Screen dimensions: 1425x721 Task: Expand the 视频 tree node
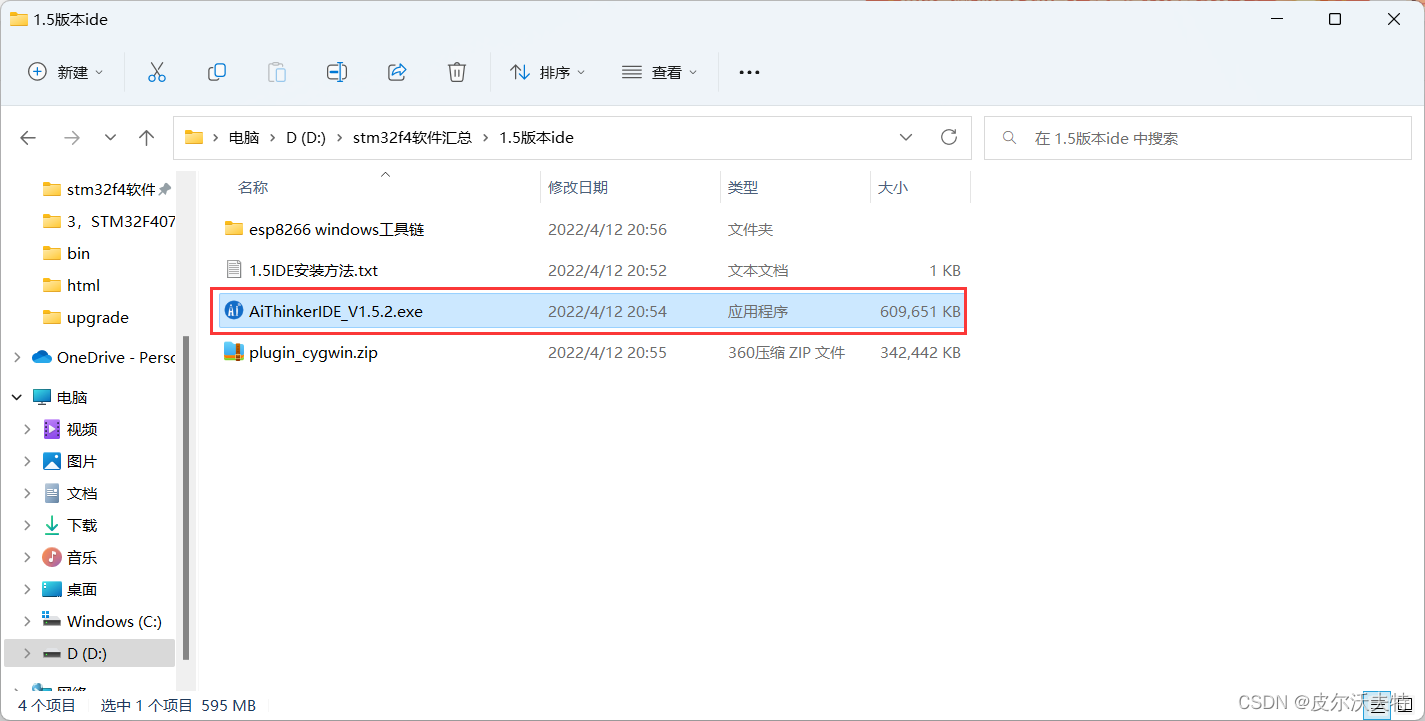pos(28,429)
